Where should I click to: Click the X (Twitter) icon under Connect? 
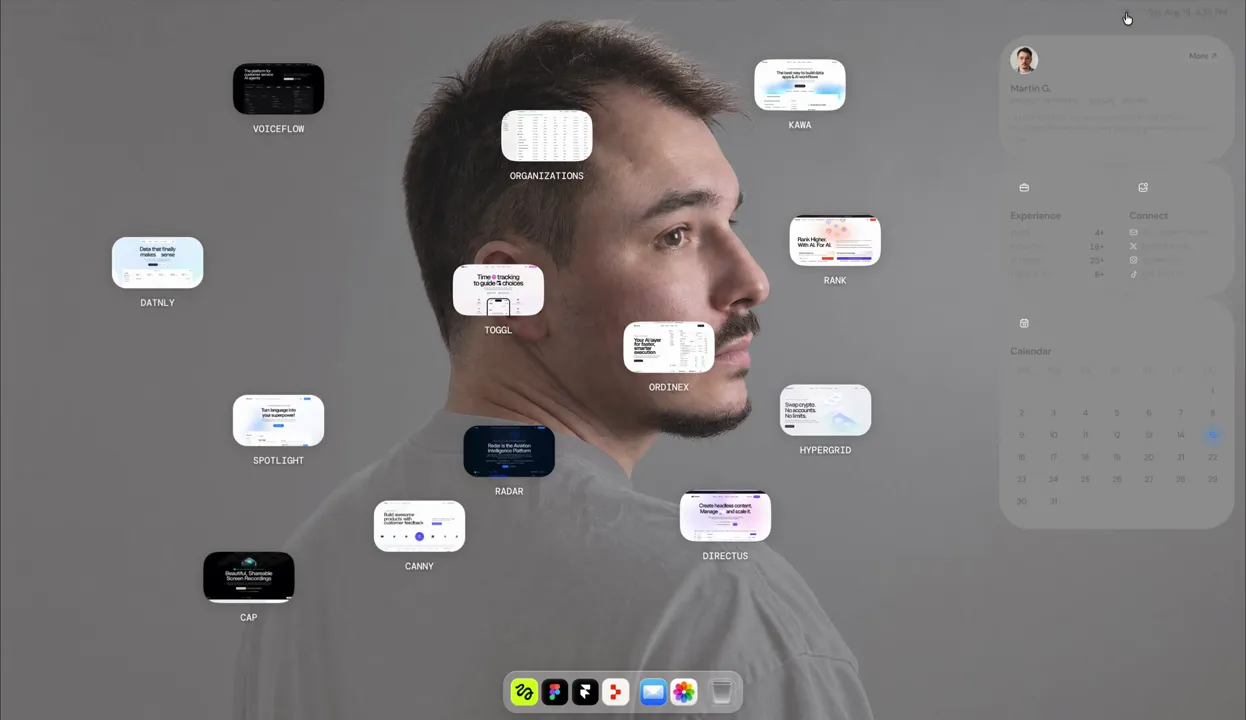tap(1133, 246)
